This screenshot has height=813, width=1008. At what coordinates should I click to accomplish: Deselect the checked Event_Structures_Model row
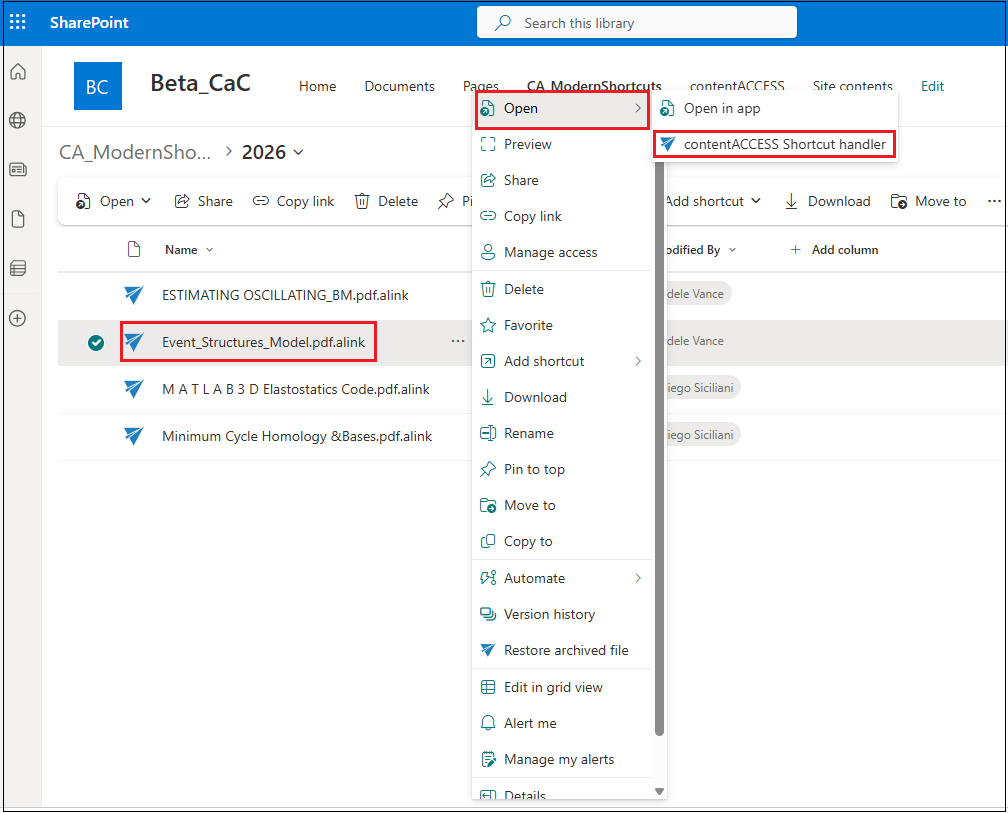point(96,343)
